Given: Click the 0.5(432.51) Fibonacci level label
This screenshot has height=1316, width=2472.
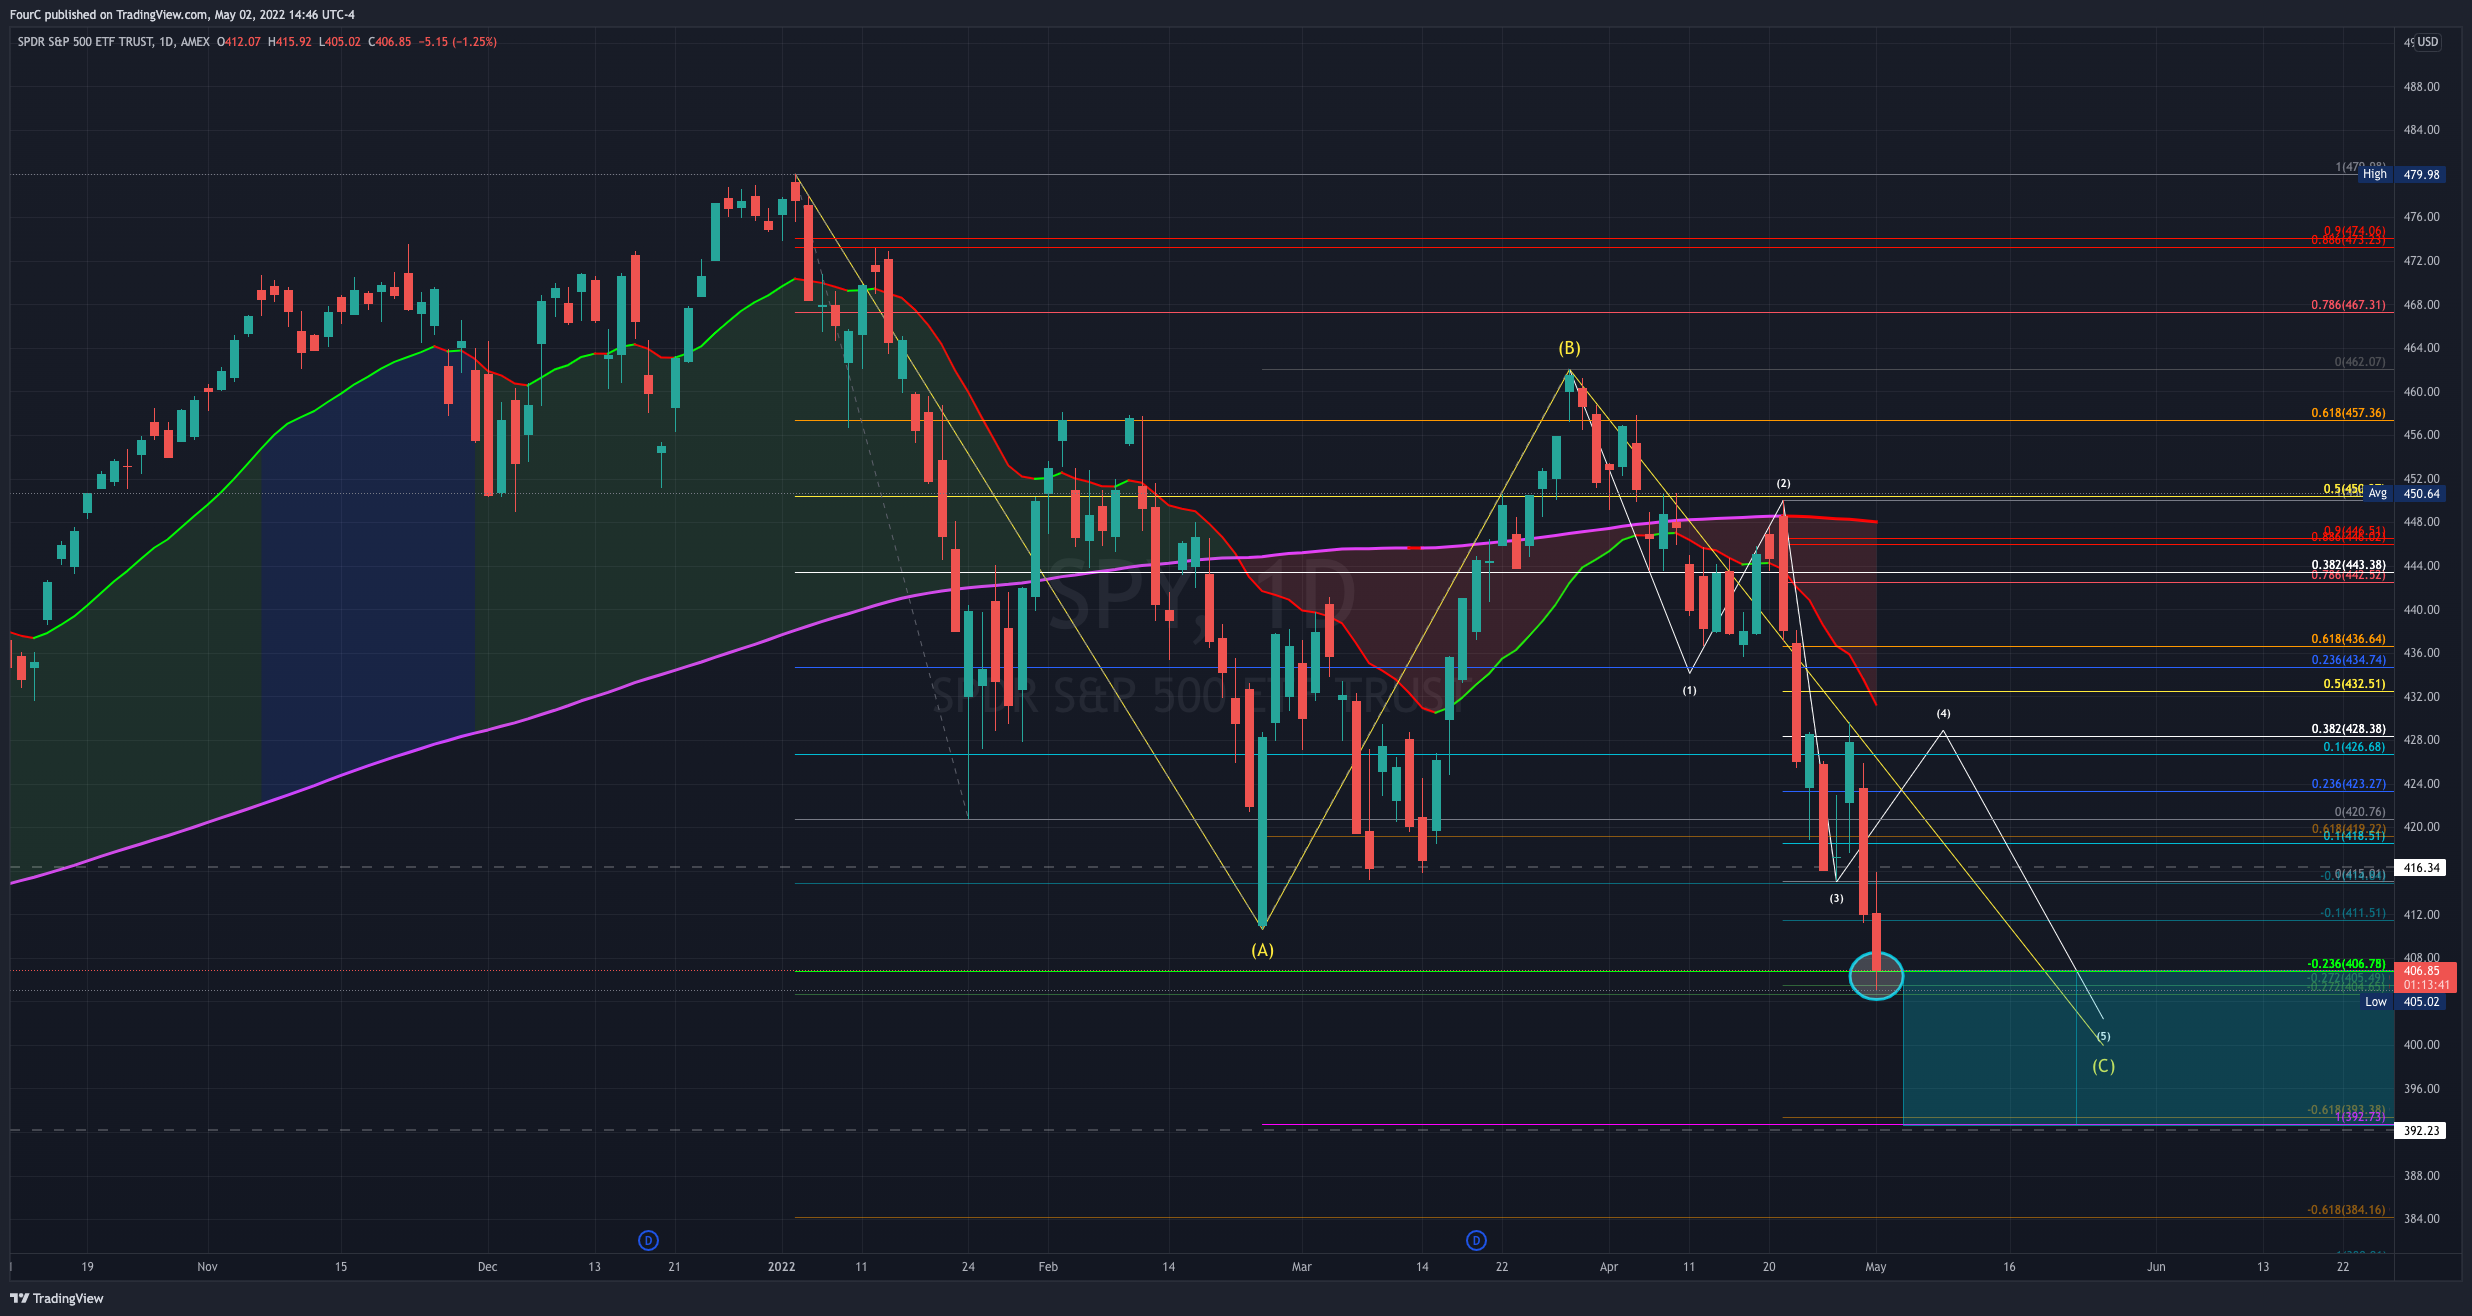Looking at the screenshot, I should (2354, 684).
